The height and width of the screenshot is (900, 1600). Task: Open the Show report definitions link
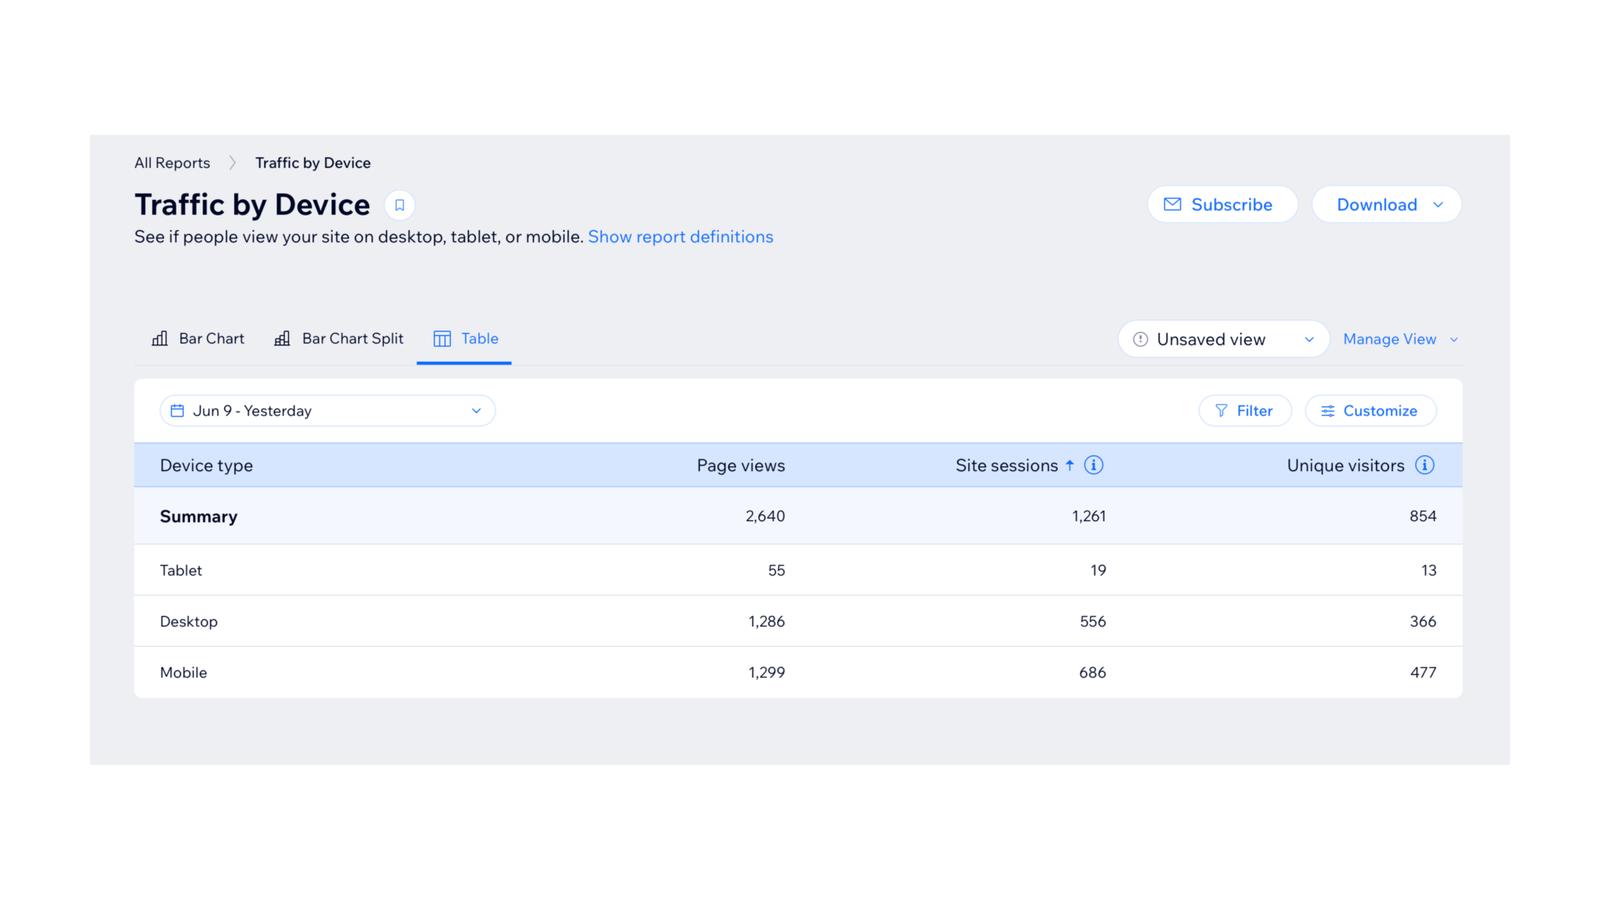pos(680,236)
